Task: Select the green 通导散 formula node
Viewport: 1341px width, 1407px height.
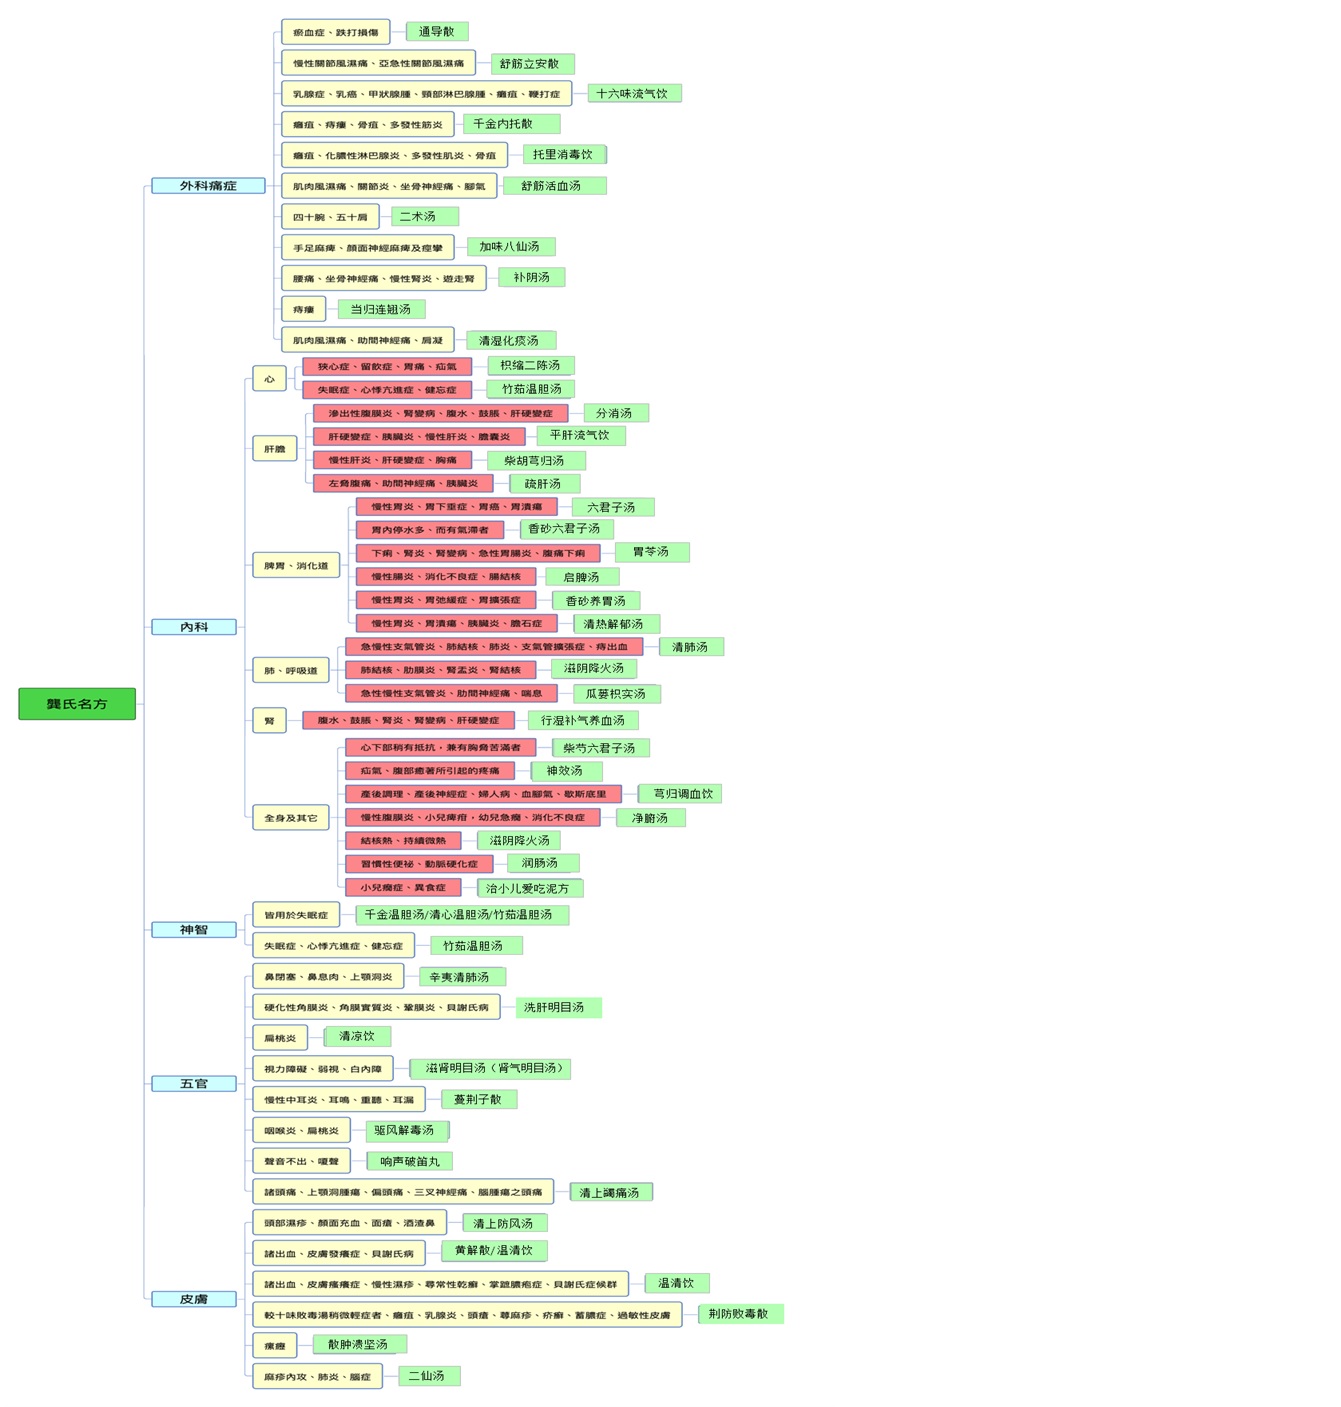Action: coord(436,32)
